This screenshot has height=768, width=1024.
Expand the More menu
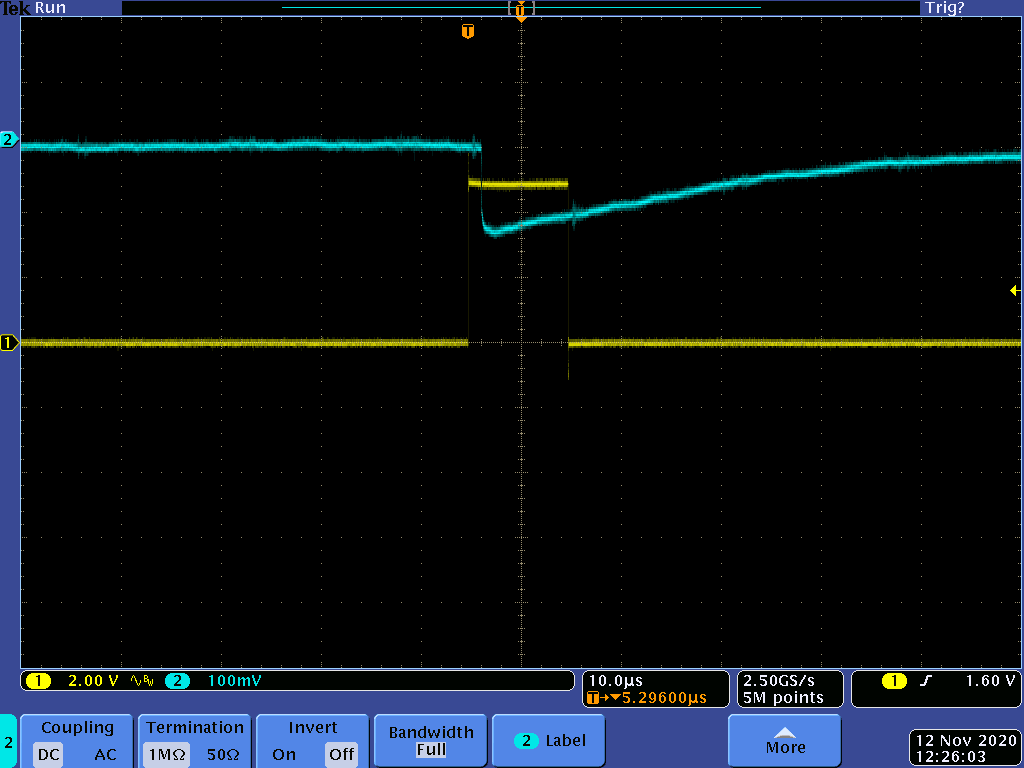(785, 741)
